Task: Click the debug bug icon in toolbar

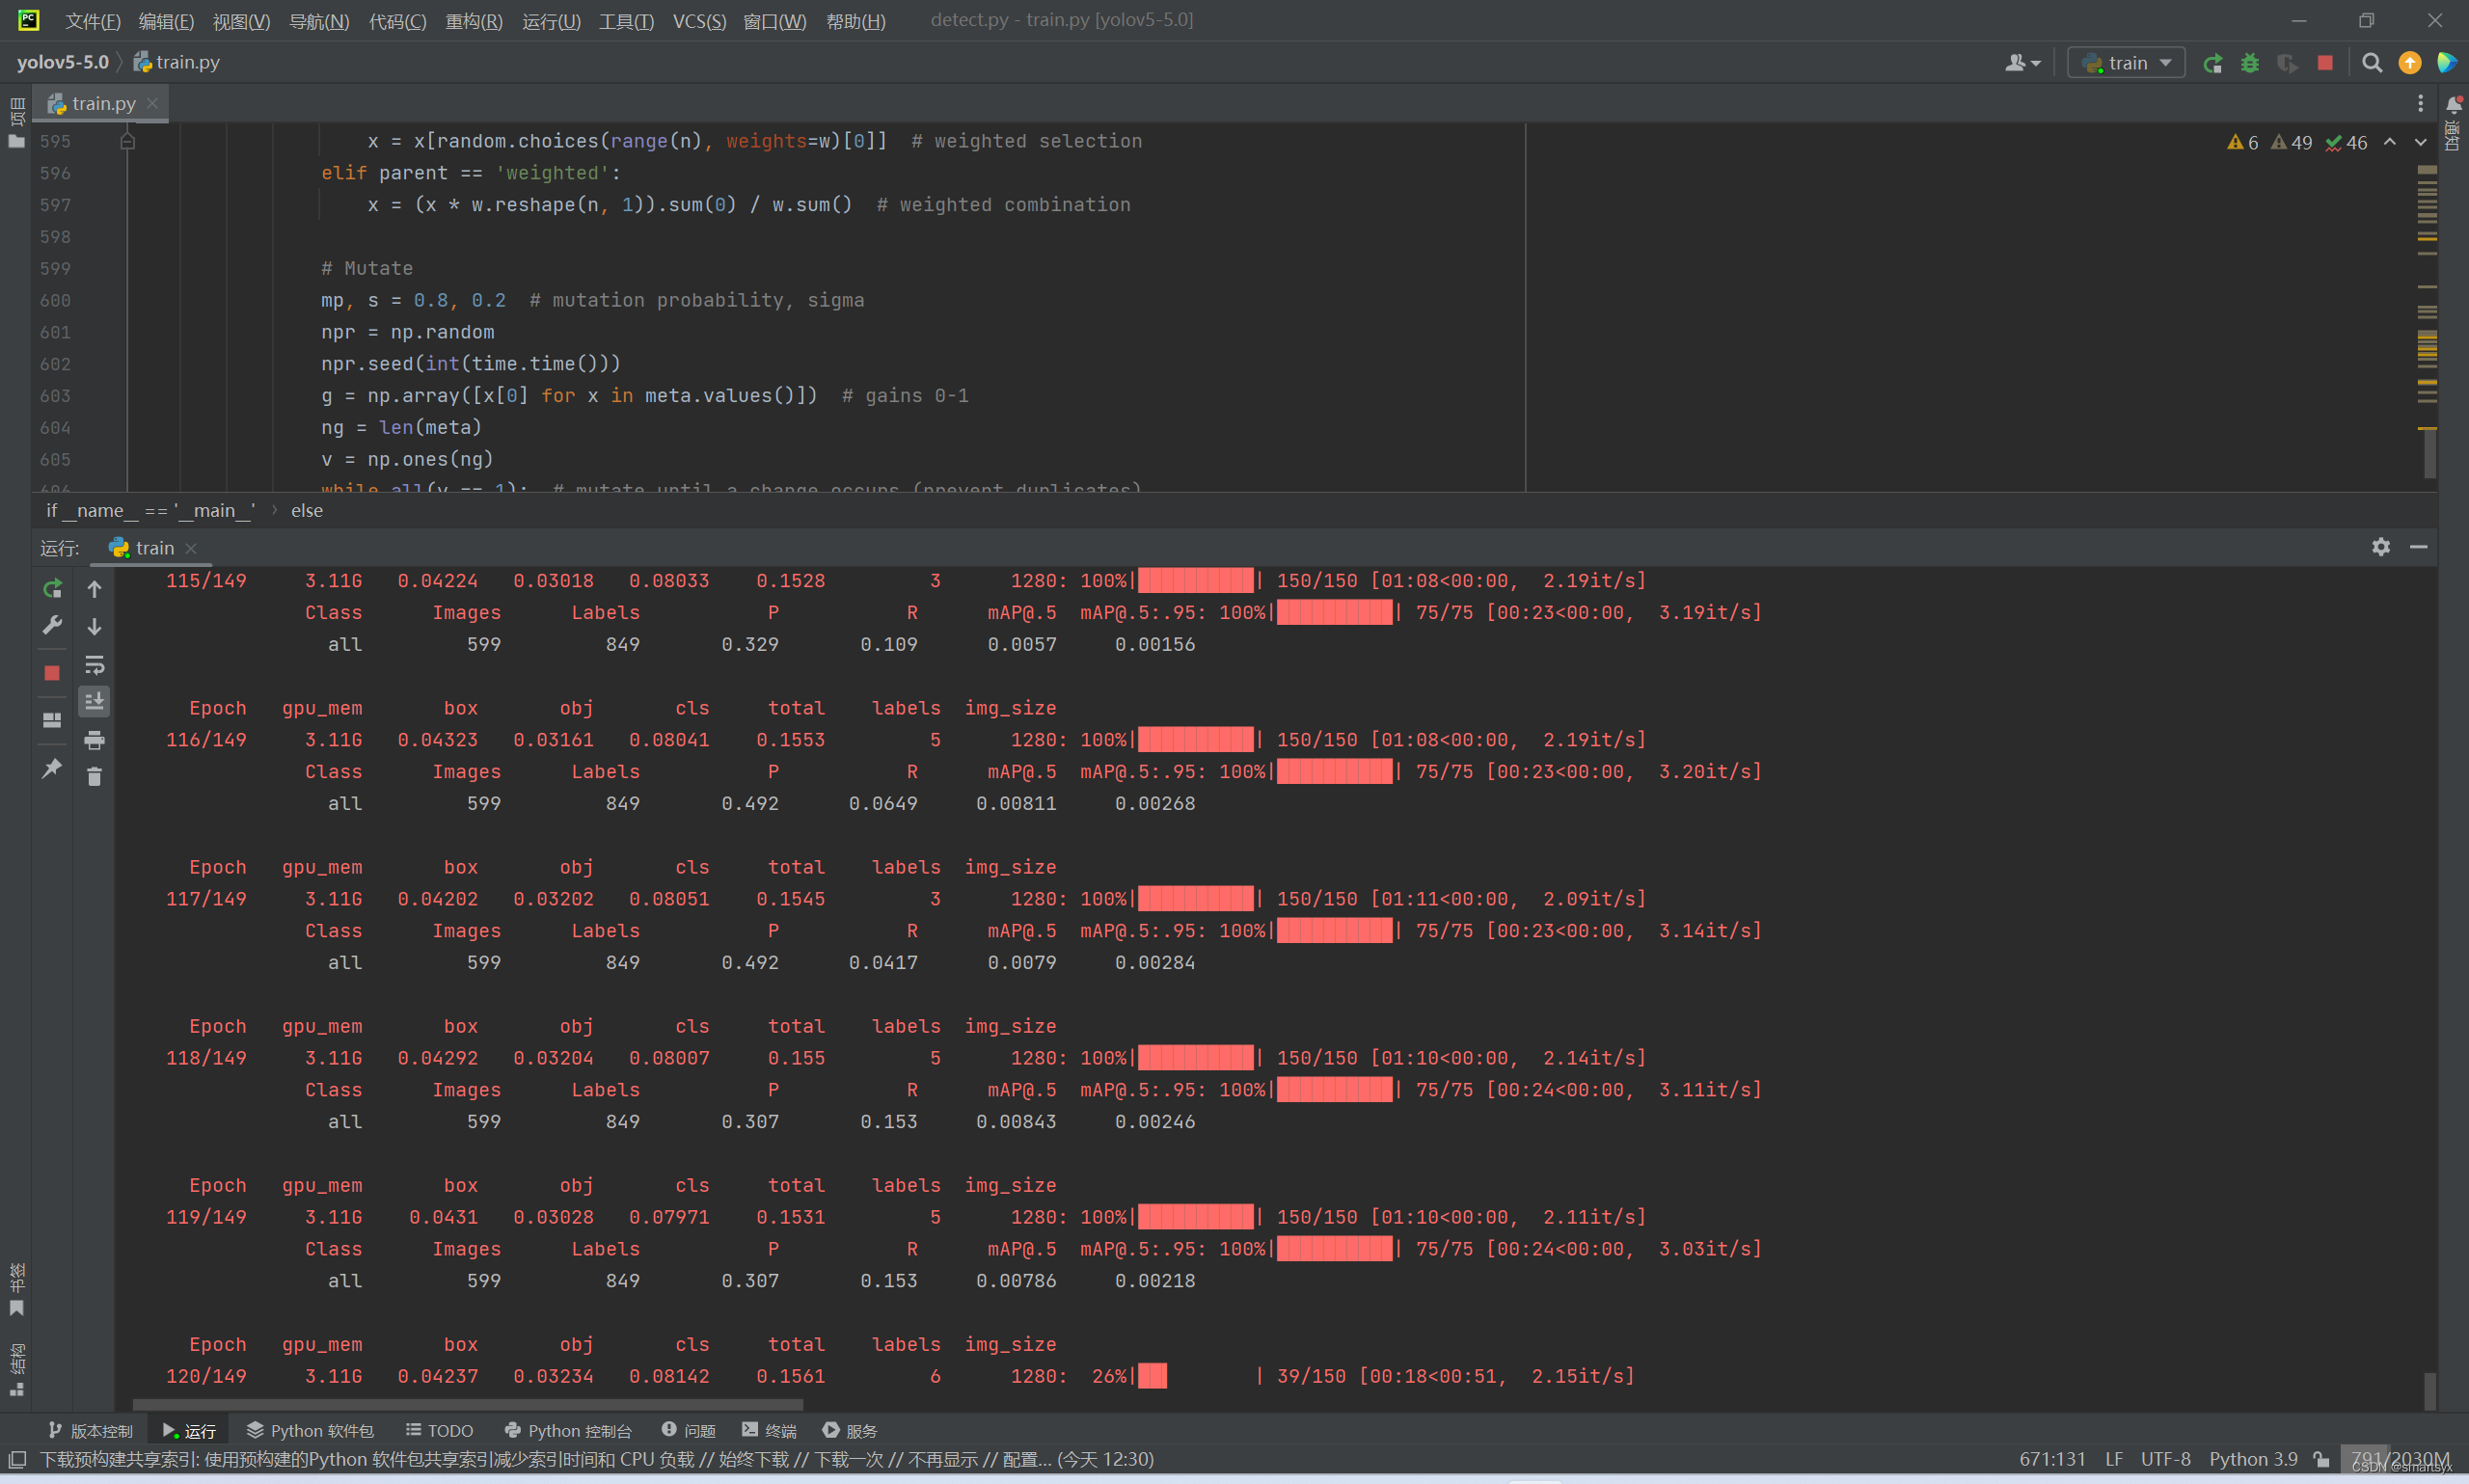Action: click(2249, 63)
